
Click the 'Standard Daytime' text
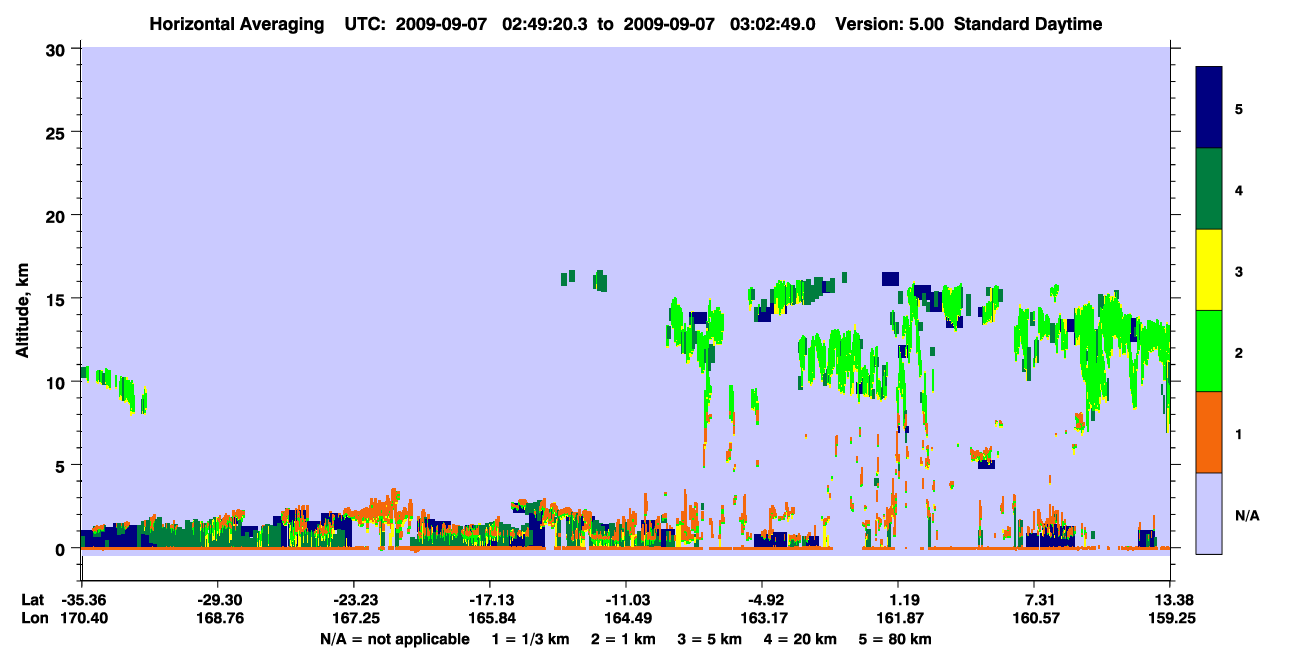pyautogui.click(x=1028, y=24)
